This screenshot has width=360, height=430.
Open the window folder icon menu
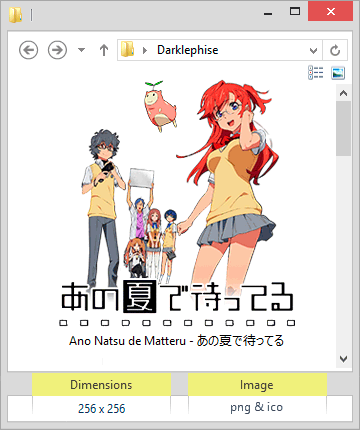coord(15,15)
